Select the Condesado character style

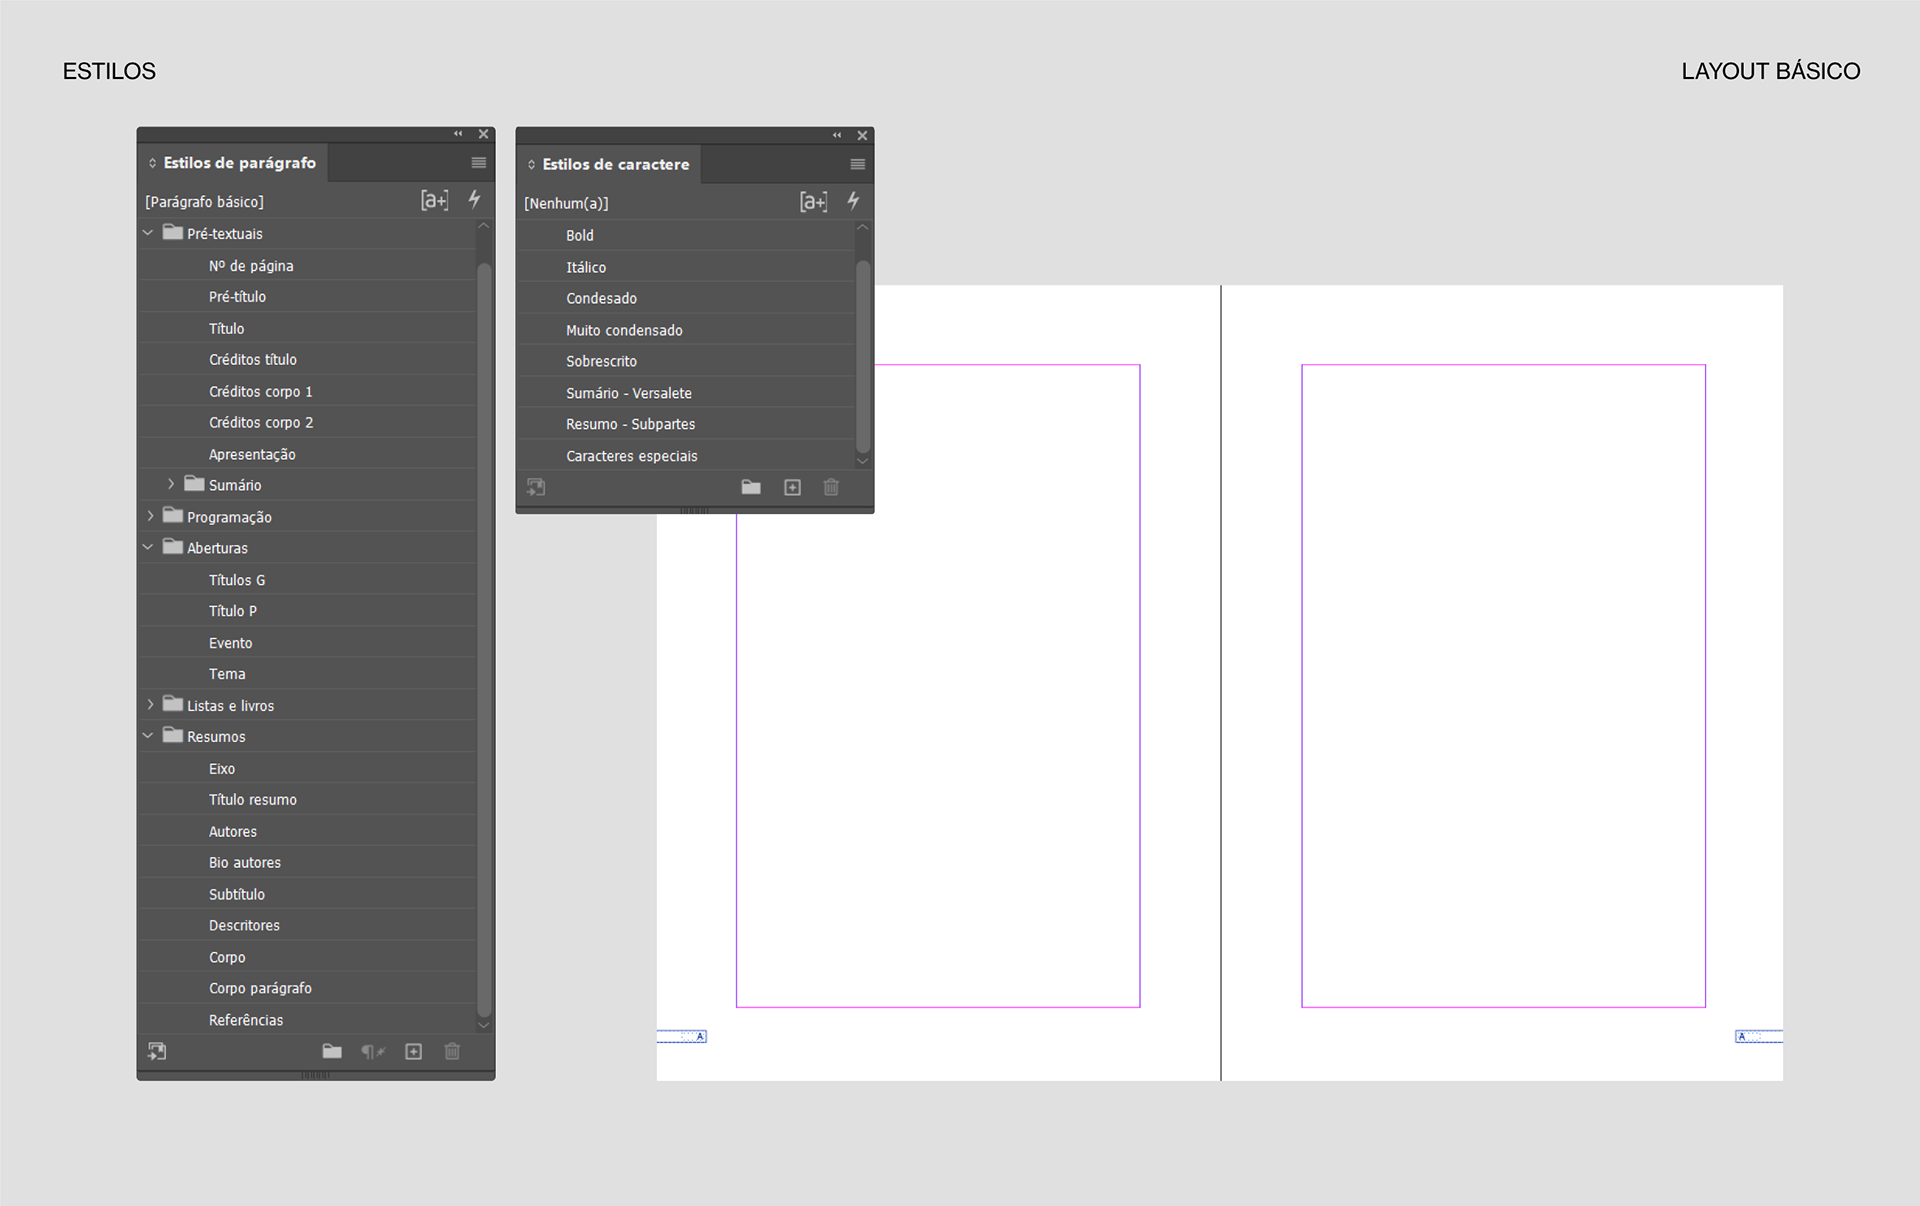click(686, 298)
